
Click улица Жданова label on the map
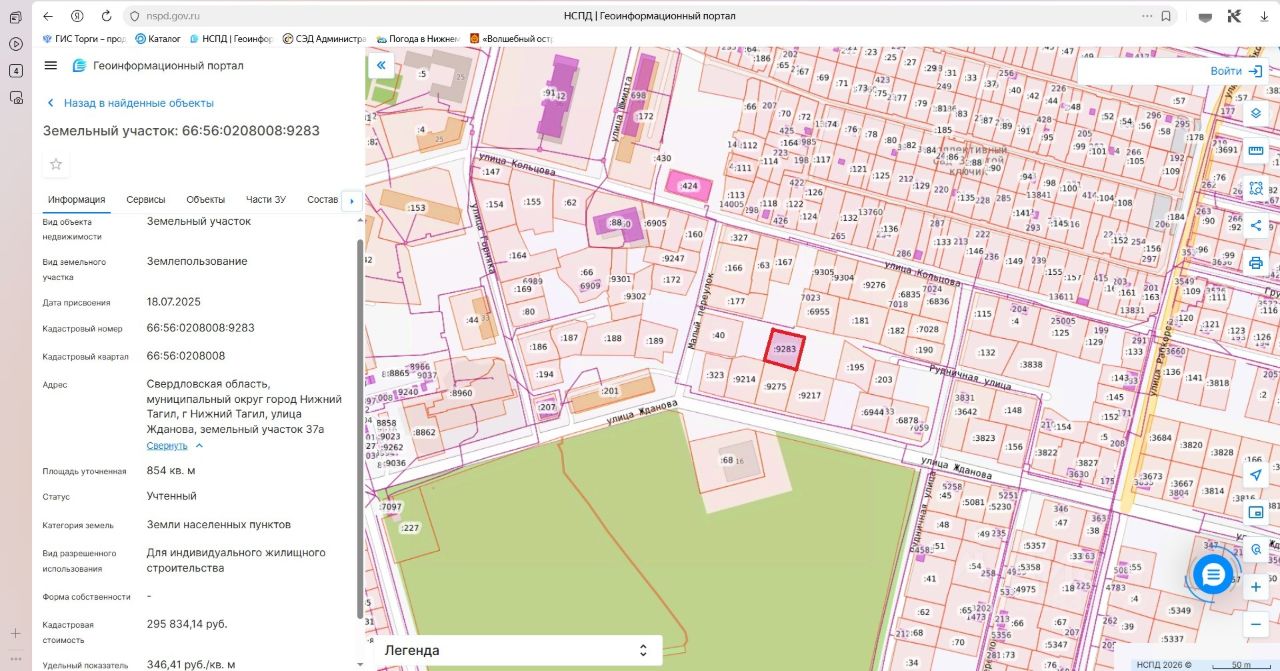coord(640,411)
